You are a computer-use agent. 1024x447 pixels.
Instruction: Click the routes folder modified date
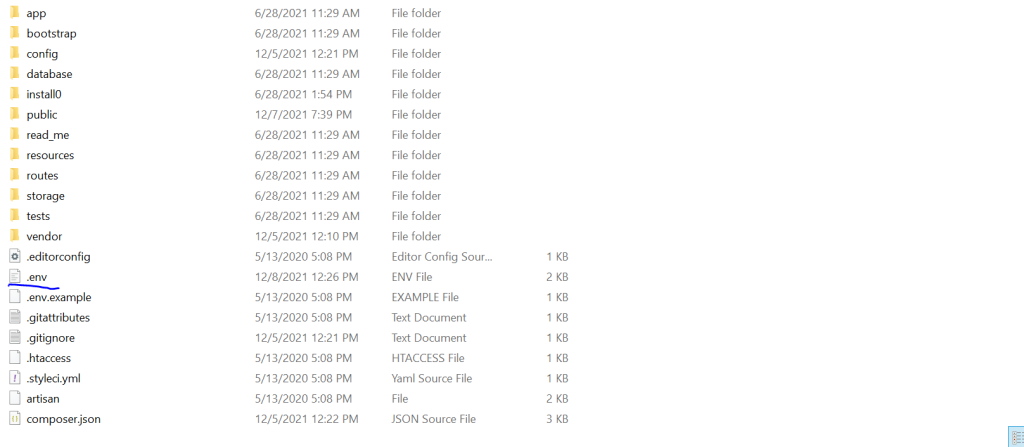[x=307, y=175]
